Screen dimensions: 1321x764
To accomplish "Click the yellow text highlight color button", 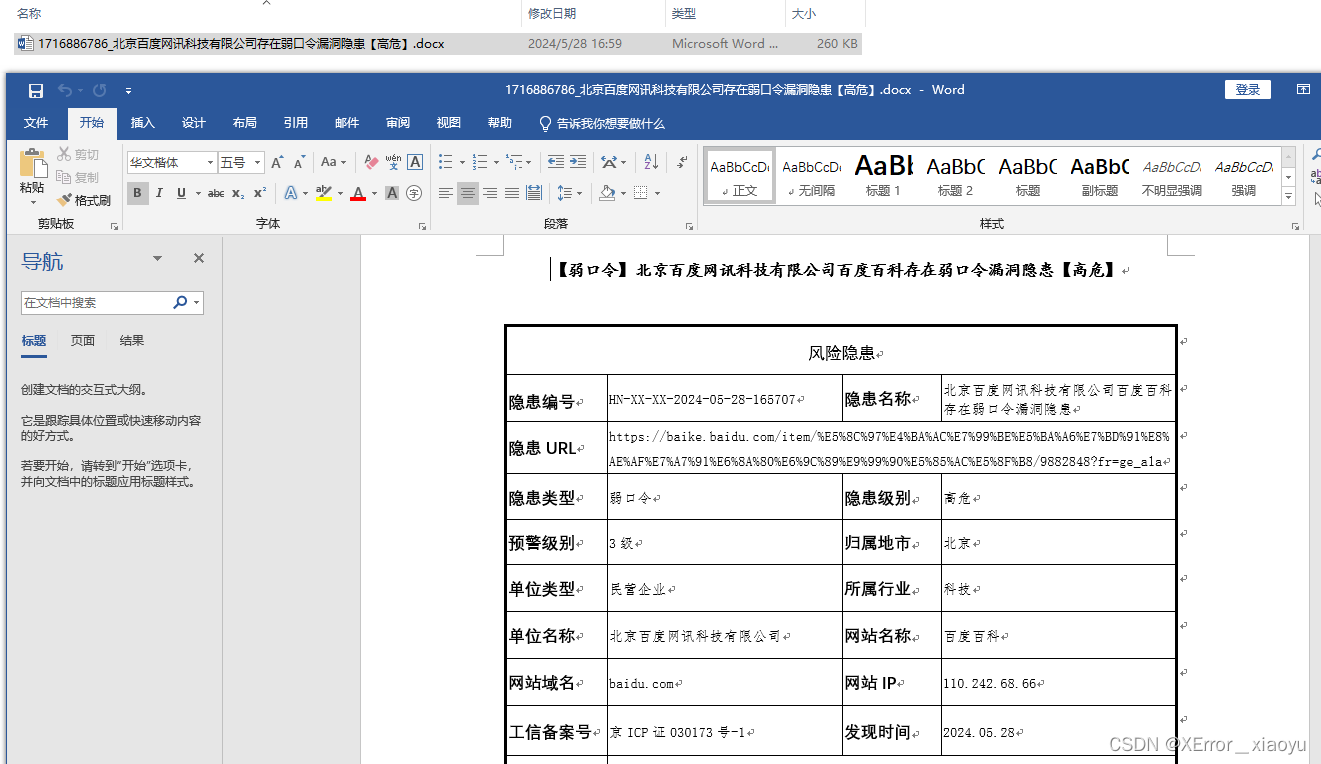I will [323, 193].
